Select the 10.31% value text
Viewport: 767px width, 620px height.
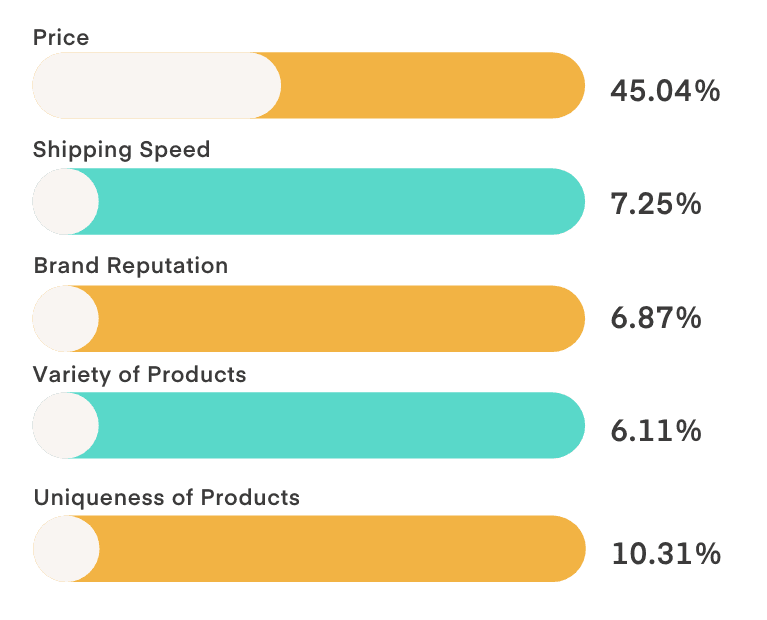pyautogui.click(x=666, y=554)
